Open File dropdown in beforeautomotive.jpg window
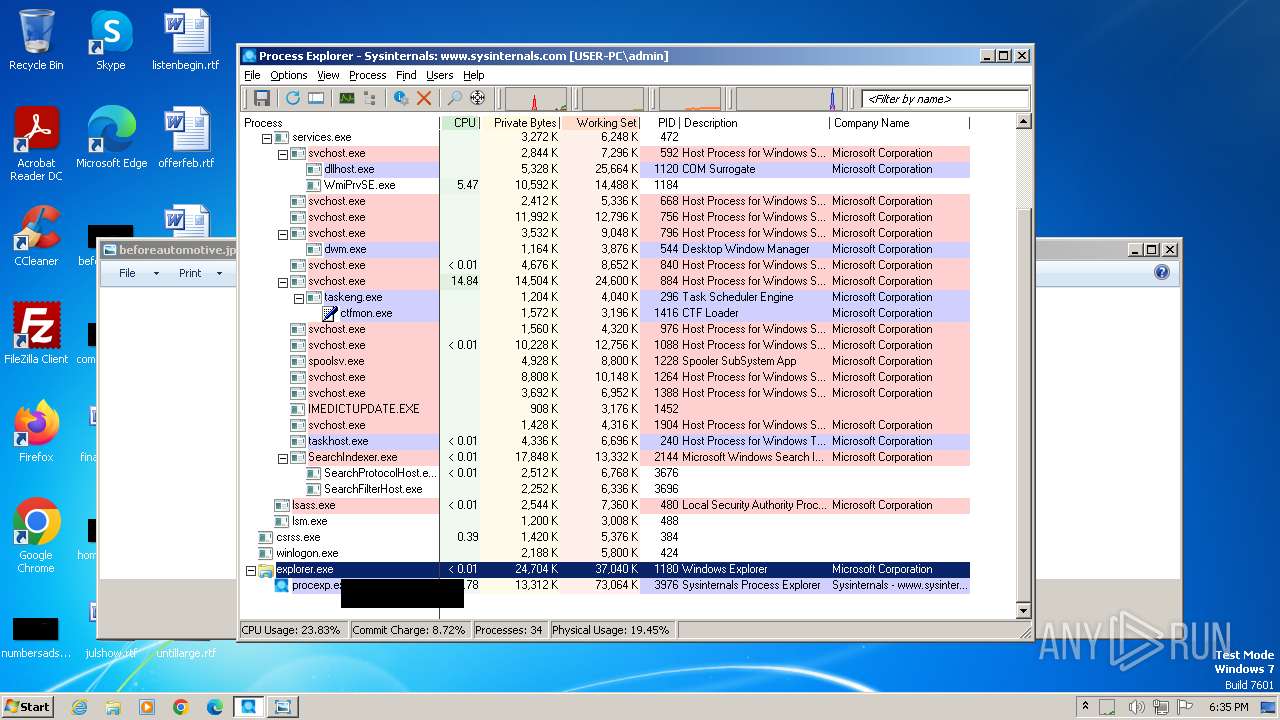 click(x=138, y=273)
